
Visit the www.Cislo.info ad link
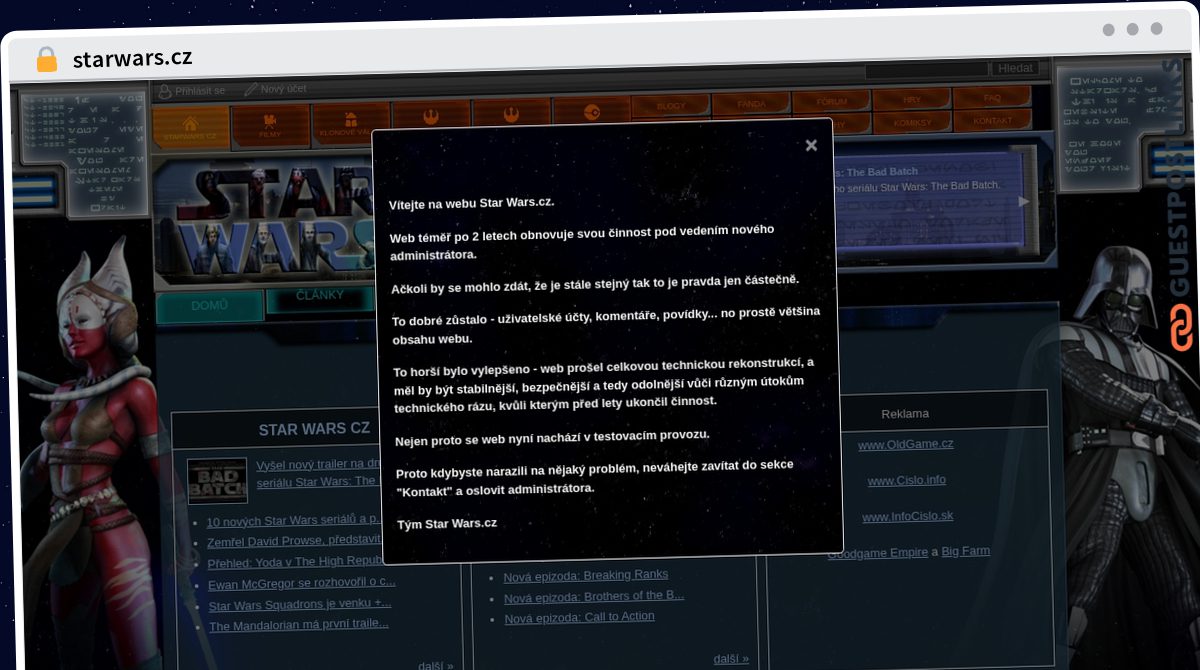[x=906, y=481]
